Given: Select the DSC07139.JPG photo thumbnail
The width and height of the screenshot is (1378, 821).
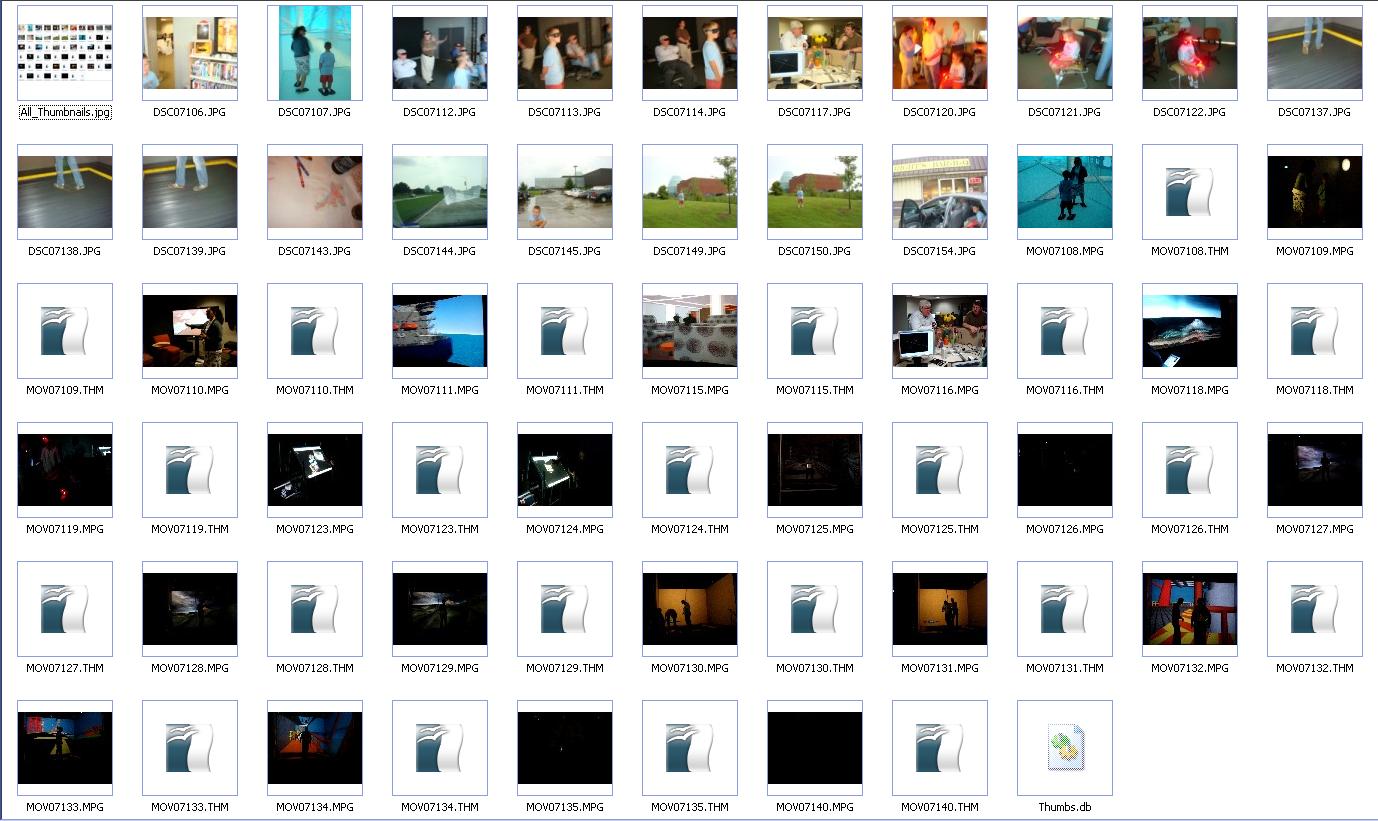Looking at the screenshot, I should 190,192.
